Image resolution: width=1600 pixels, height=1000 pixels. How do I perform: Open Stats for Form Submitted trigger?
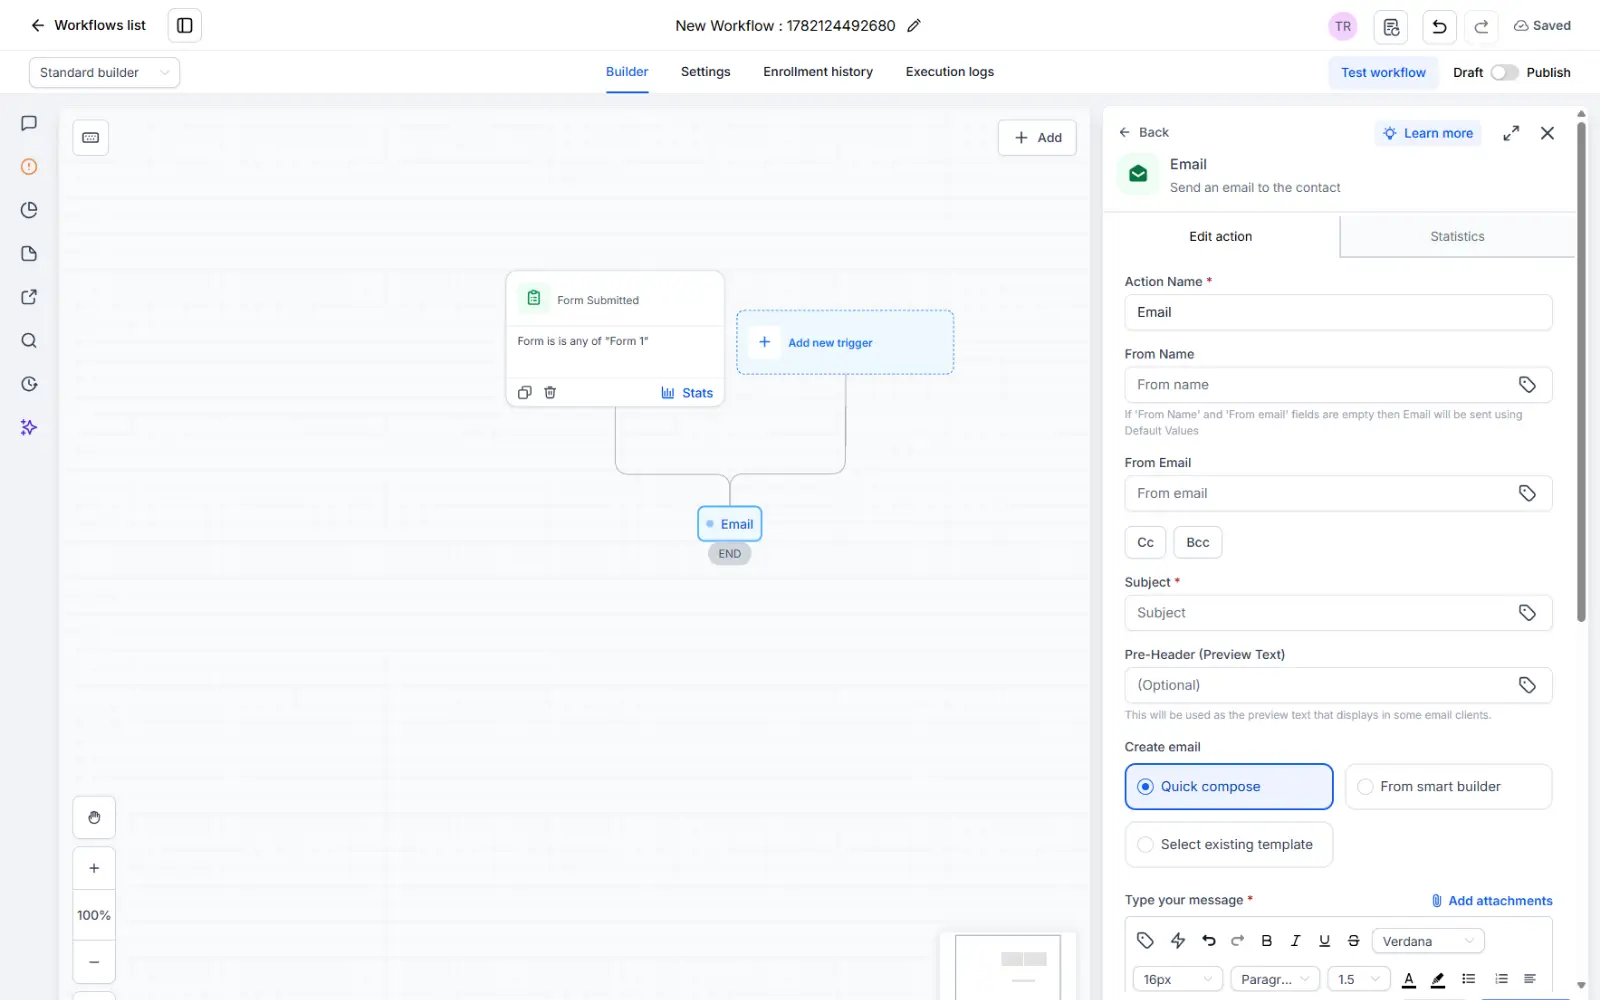[687, 393]
